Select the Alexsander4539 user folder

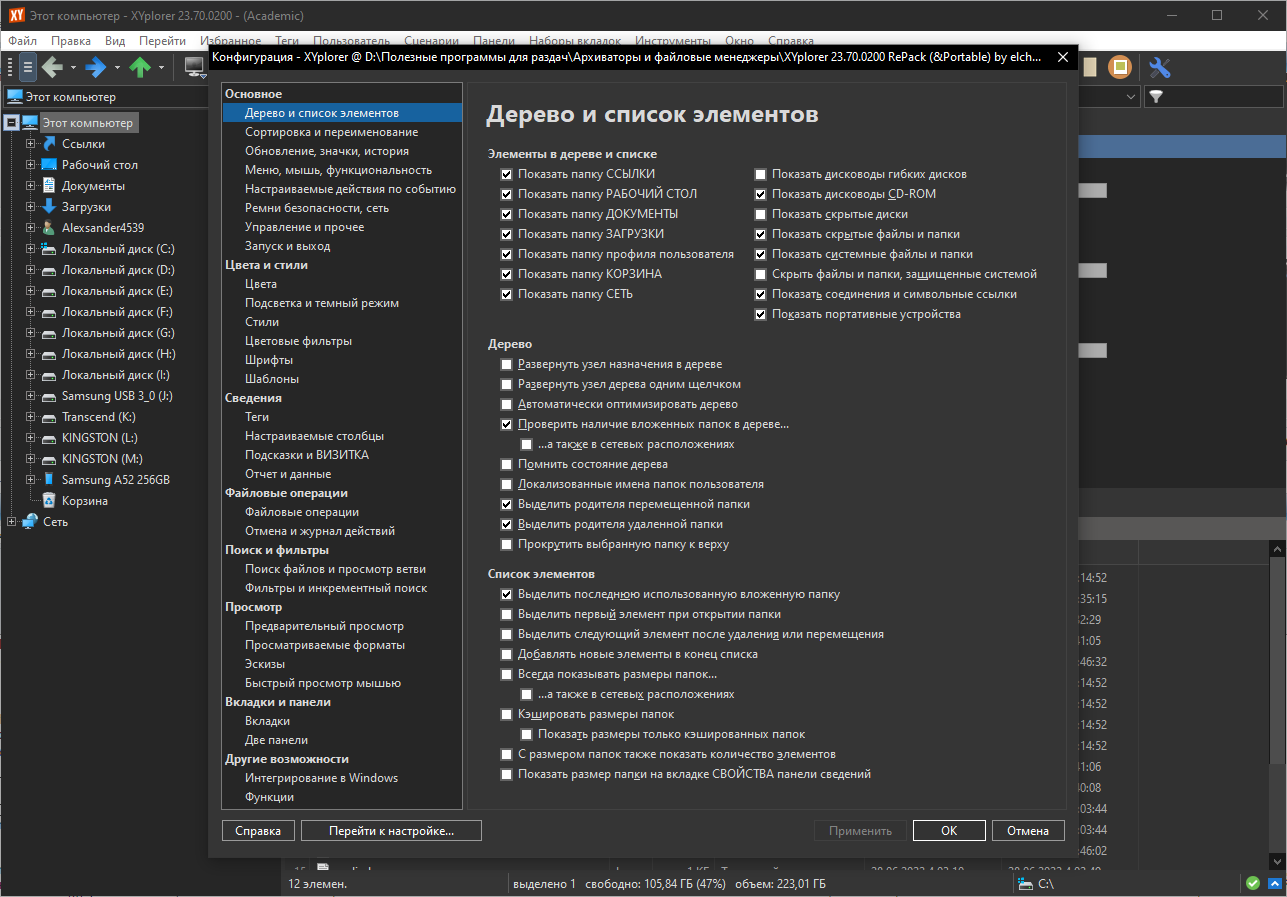click(x=103, y=228)
